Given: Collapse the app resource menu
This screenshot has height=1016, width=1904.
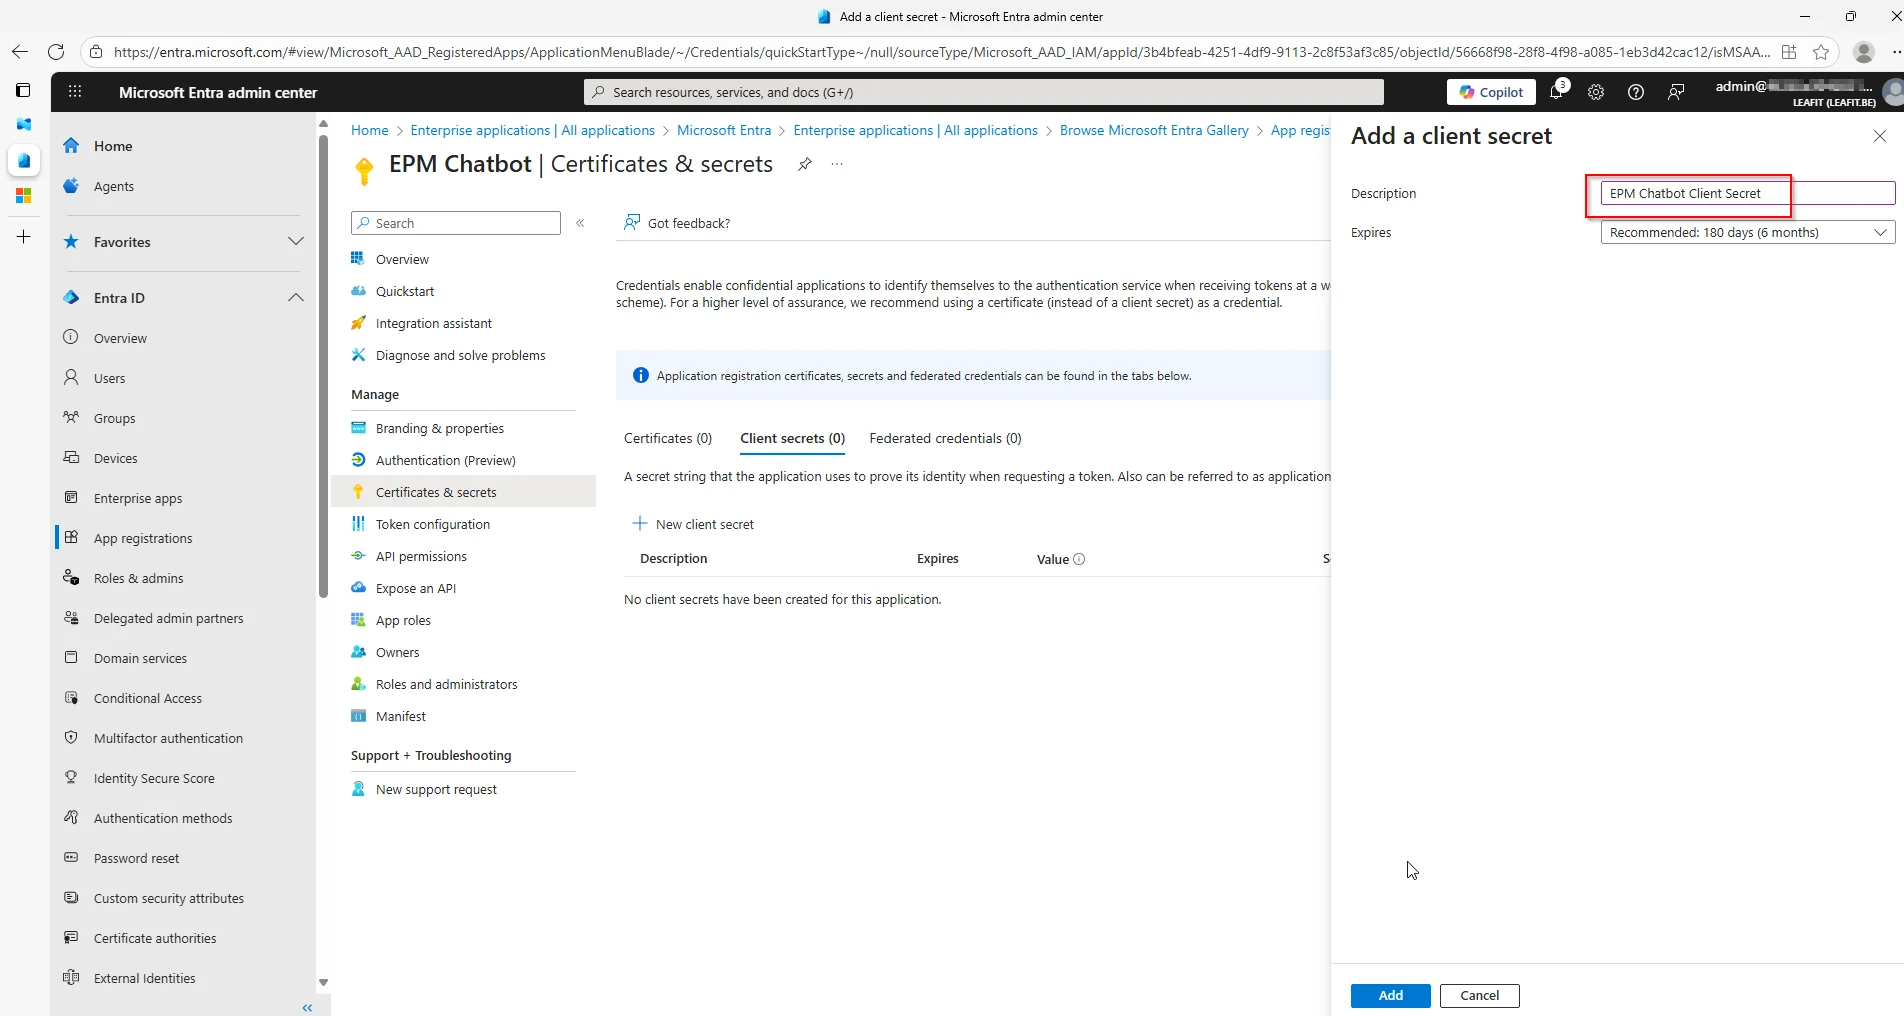Looking at the screenshot, I should [580, 223].
